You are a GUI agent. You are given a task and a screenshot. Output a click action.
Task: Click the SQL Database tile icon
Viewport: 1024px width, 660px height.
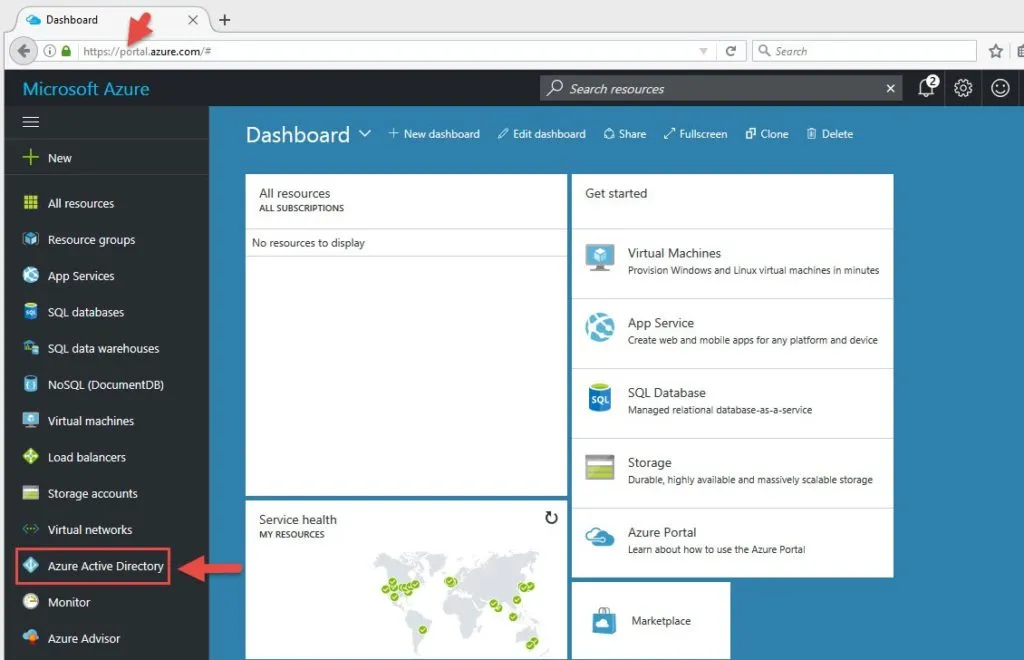(600, 398)
